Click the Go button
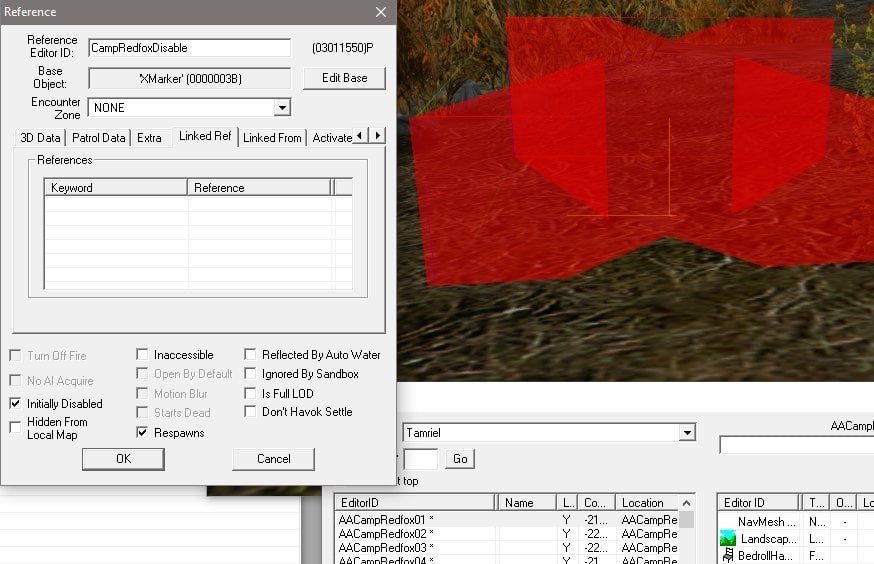 (x=460, y=459)
